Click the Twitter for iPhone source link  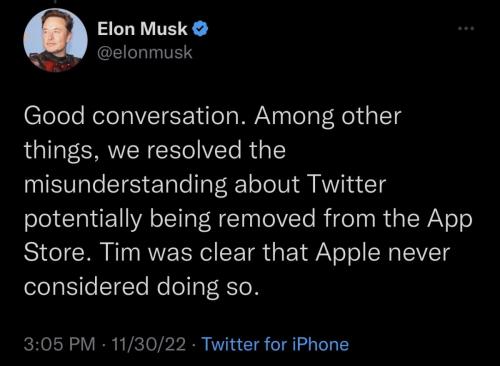pyautogui.click(x=275, y=344)
